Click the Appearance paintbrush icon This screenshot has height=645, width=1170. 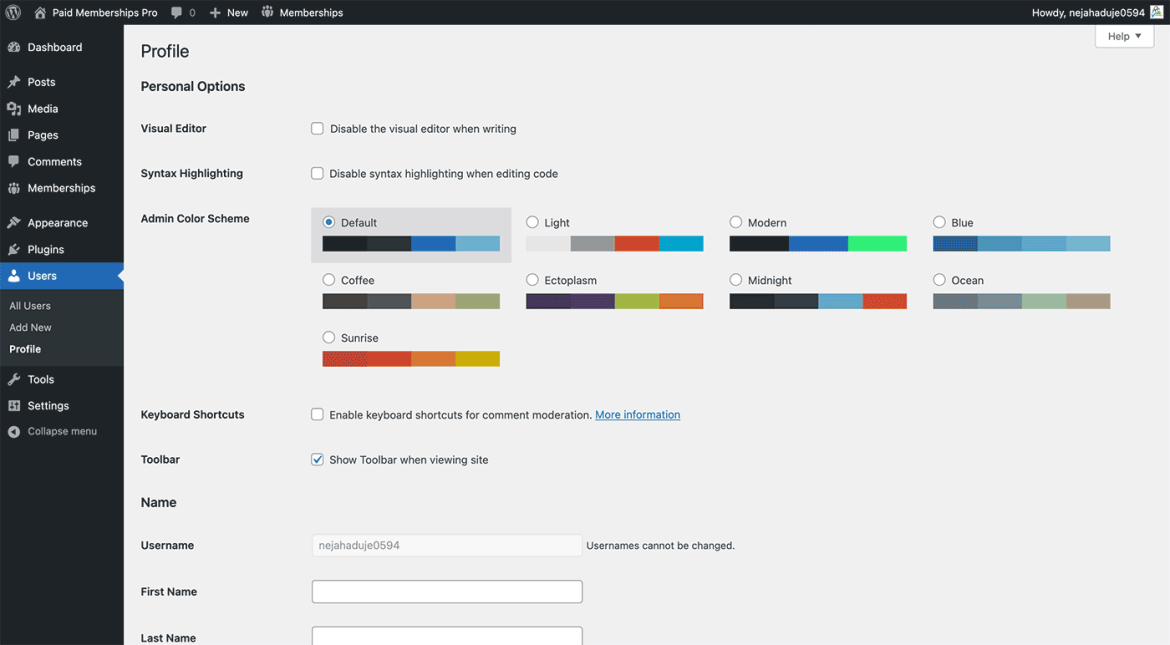(x=14, y=221)
